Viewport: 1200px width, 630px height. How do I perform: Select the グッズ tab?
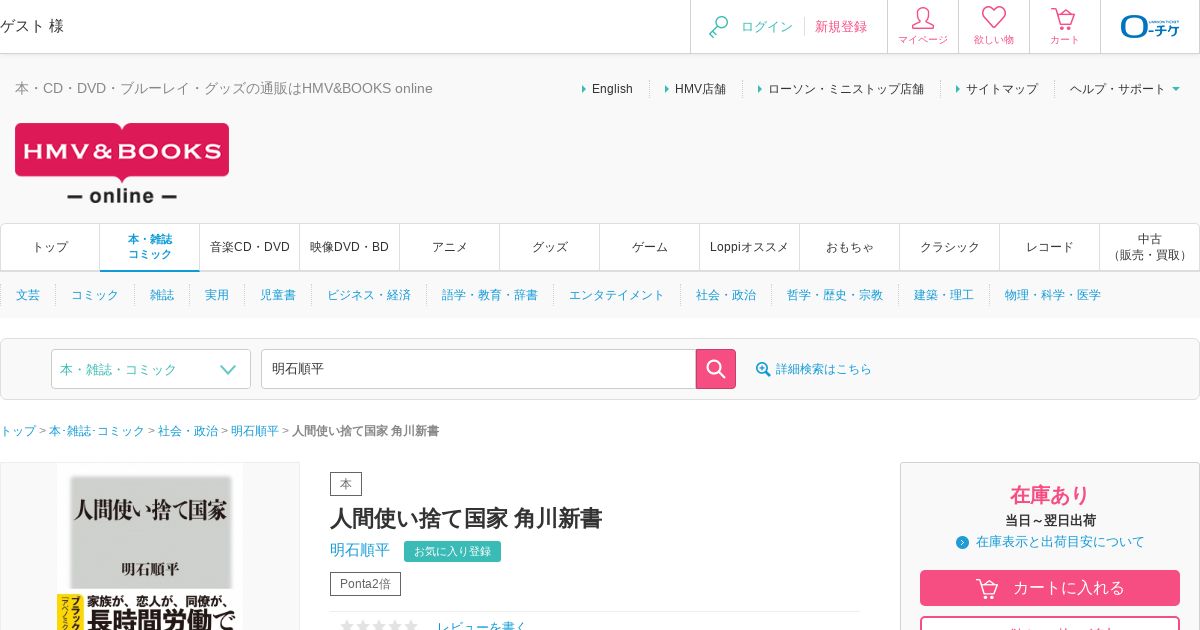pyautogui.click(x=550, y=247)
